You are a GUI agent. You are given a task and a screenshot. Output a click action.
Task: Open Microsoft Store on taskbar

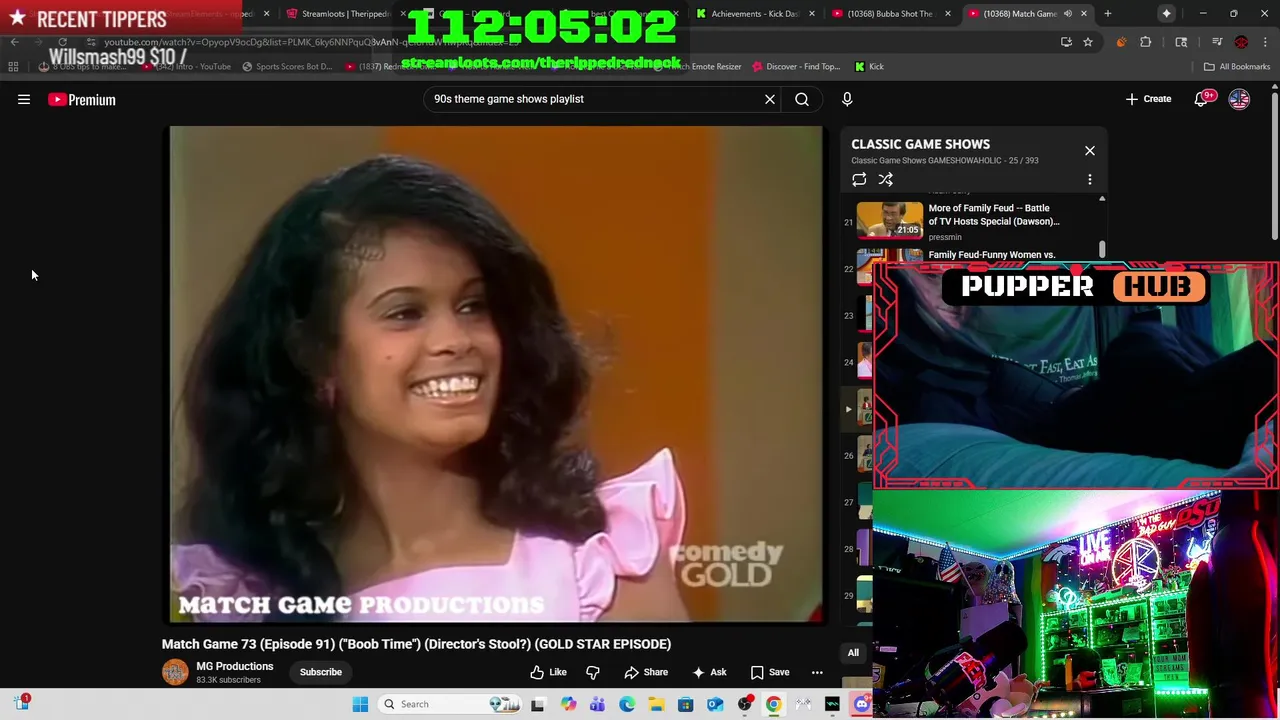click(686, 704)
